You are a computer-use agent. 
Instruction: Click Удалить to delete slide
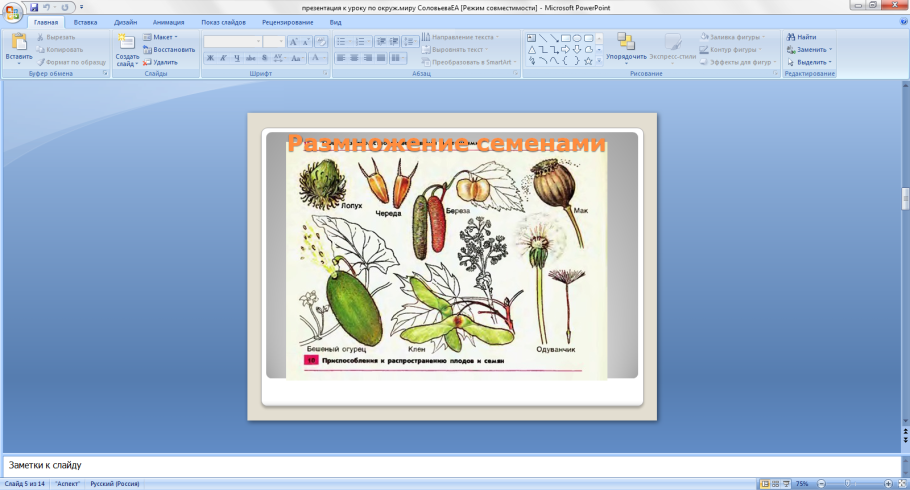[161, 62]
